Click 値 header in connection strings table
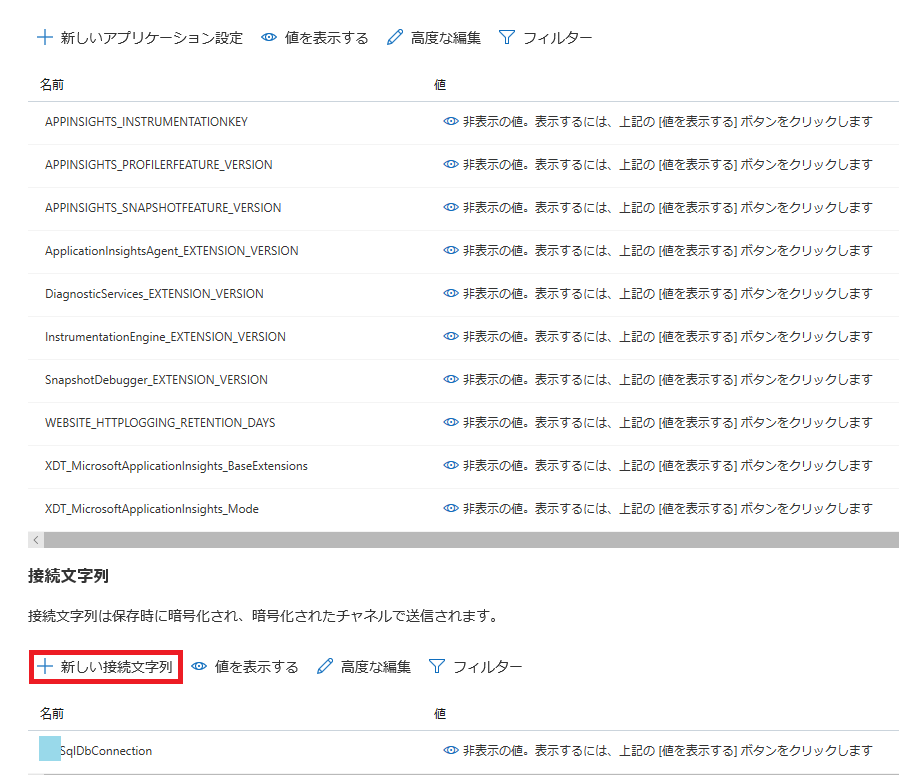This screenshot has width=899, height=775. click(x=440, y=714)
